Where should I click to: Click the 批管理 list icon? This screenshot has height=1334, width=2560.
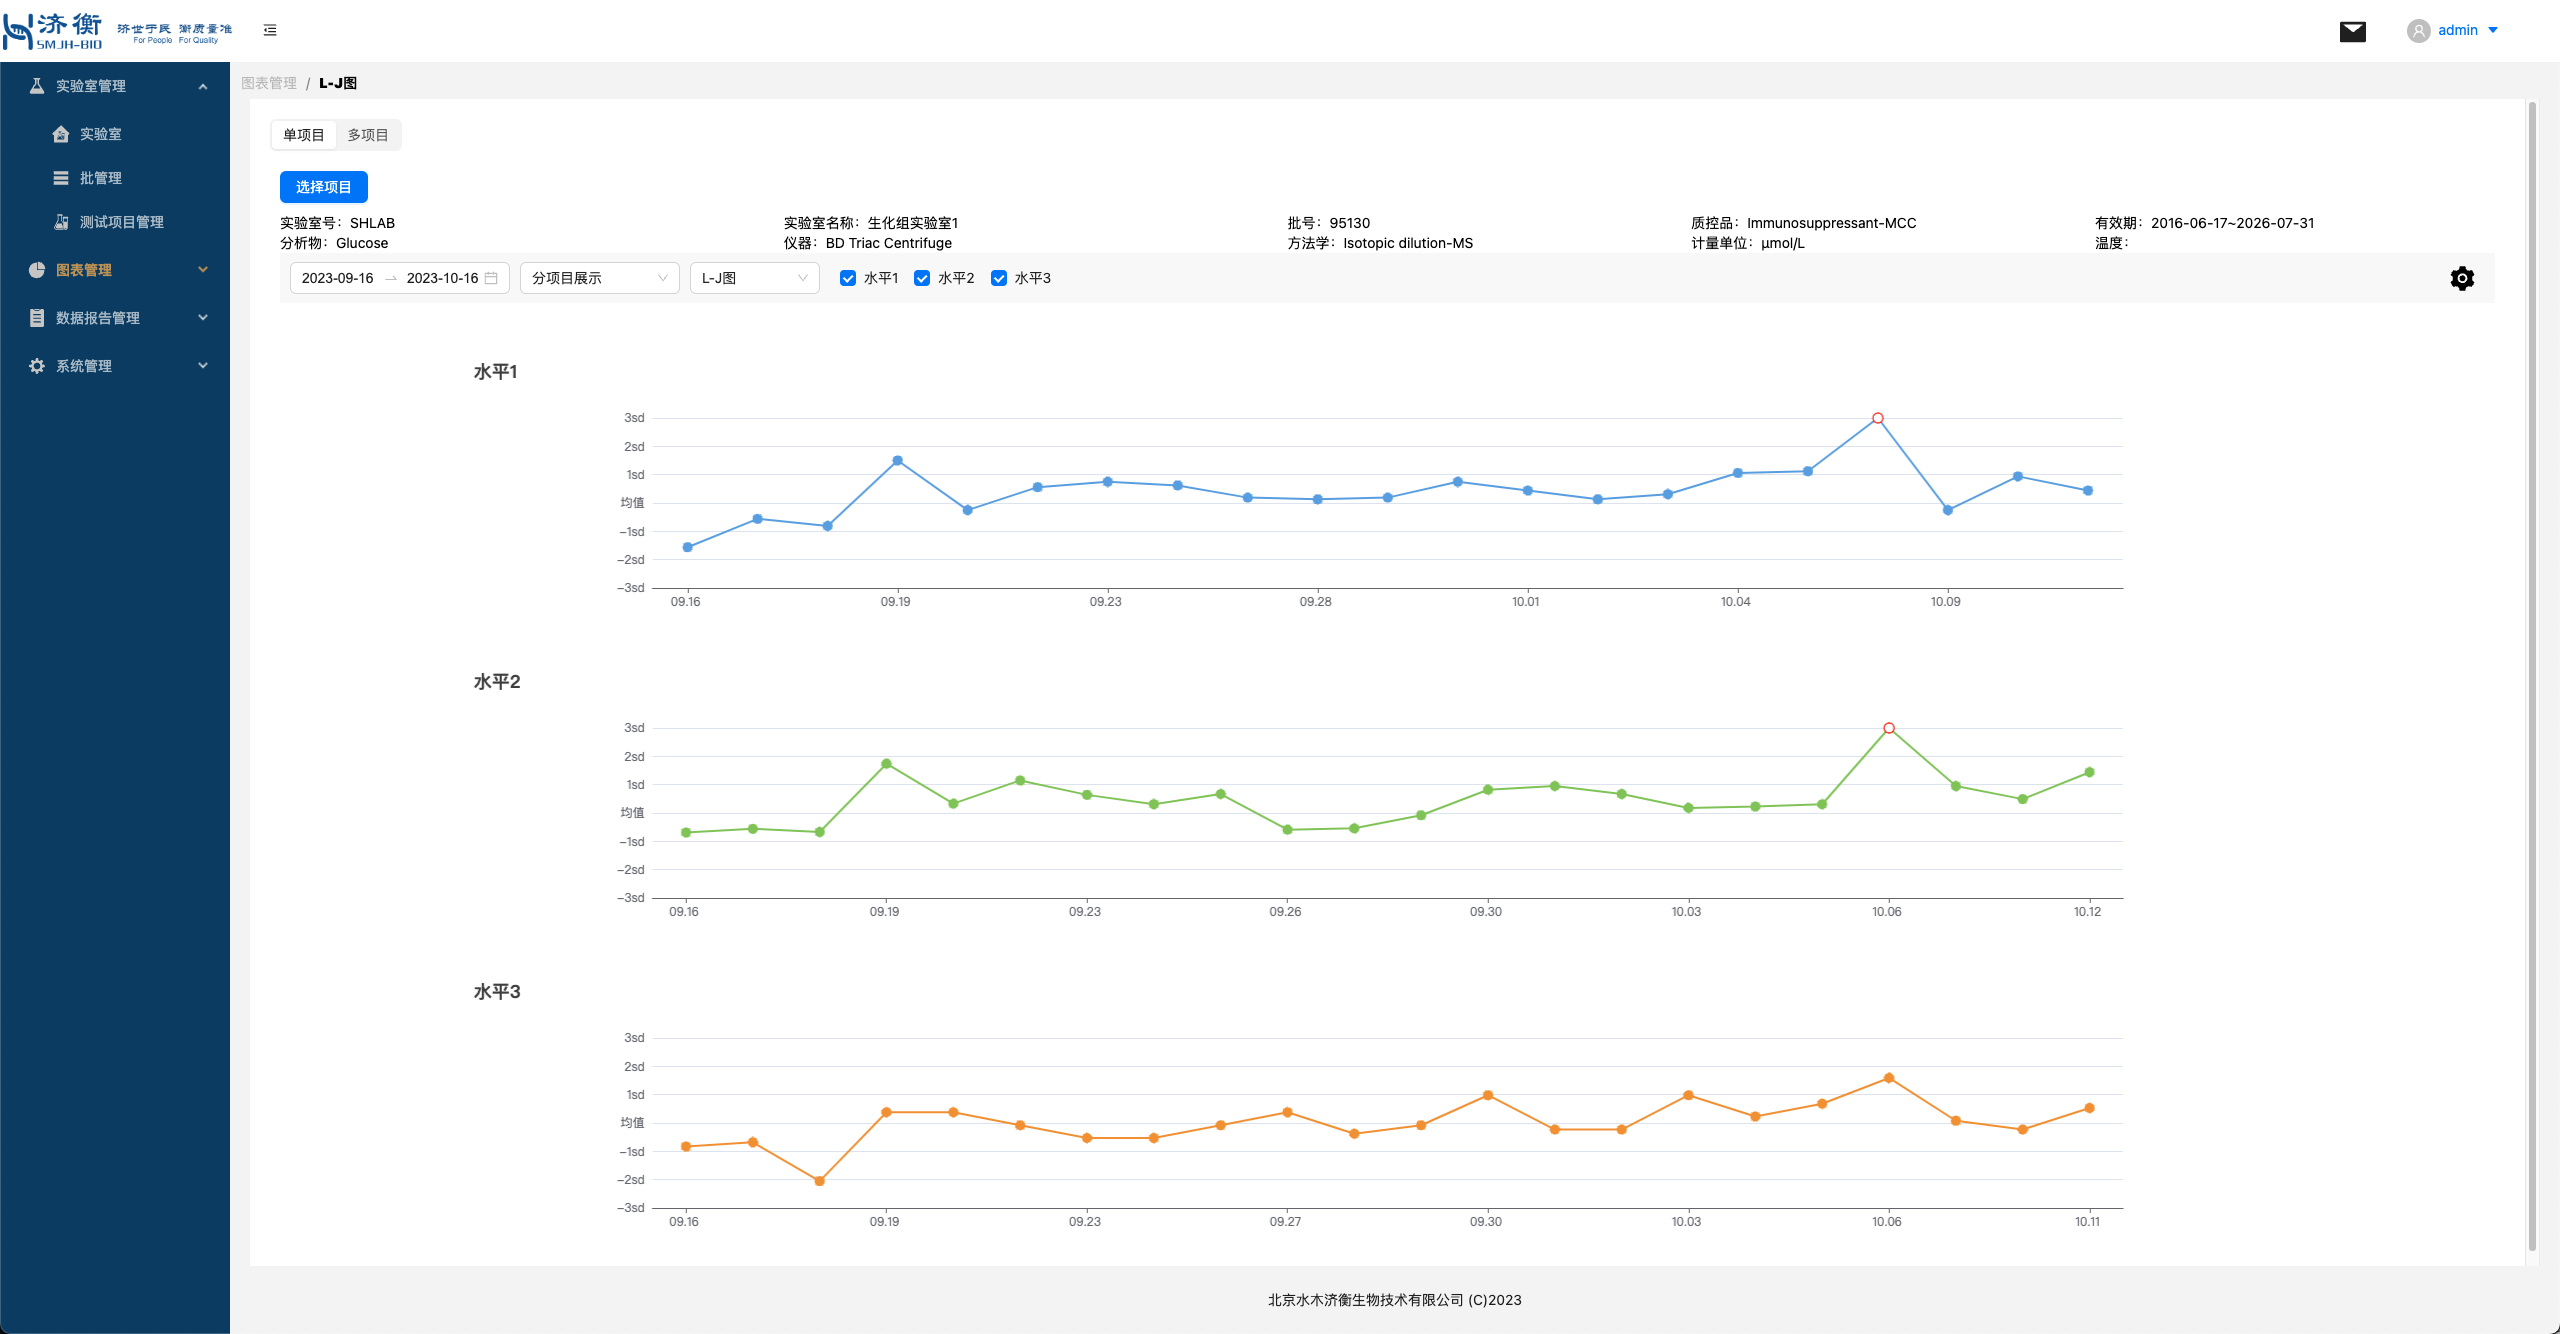(61, 178)
